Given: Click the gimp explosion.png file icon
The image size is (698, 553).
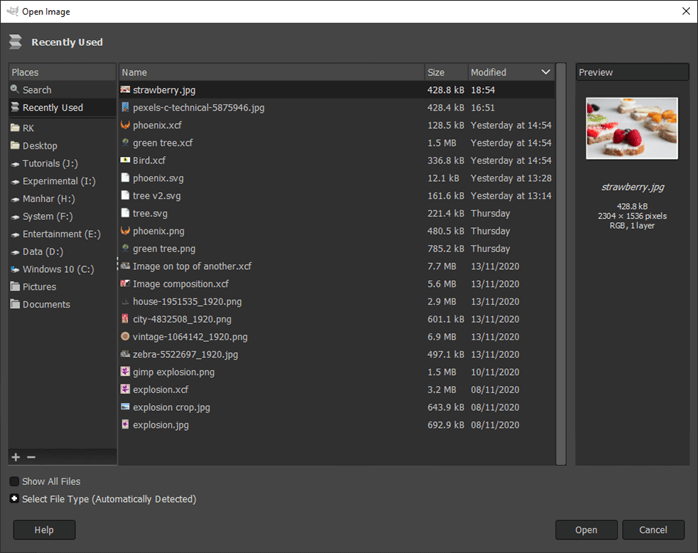Looking at the screenshot, I should [125, 372].
